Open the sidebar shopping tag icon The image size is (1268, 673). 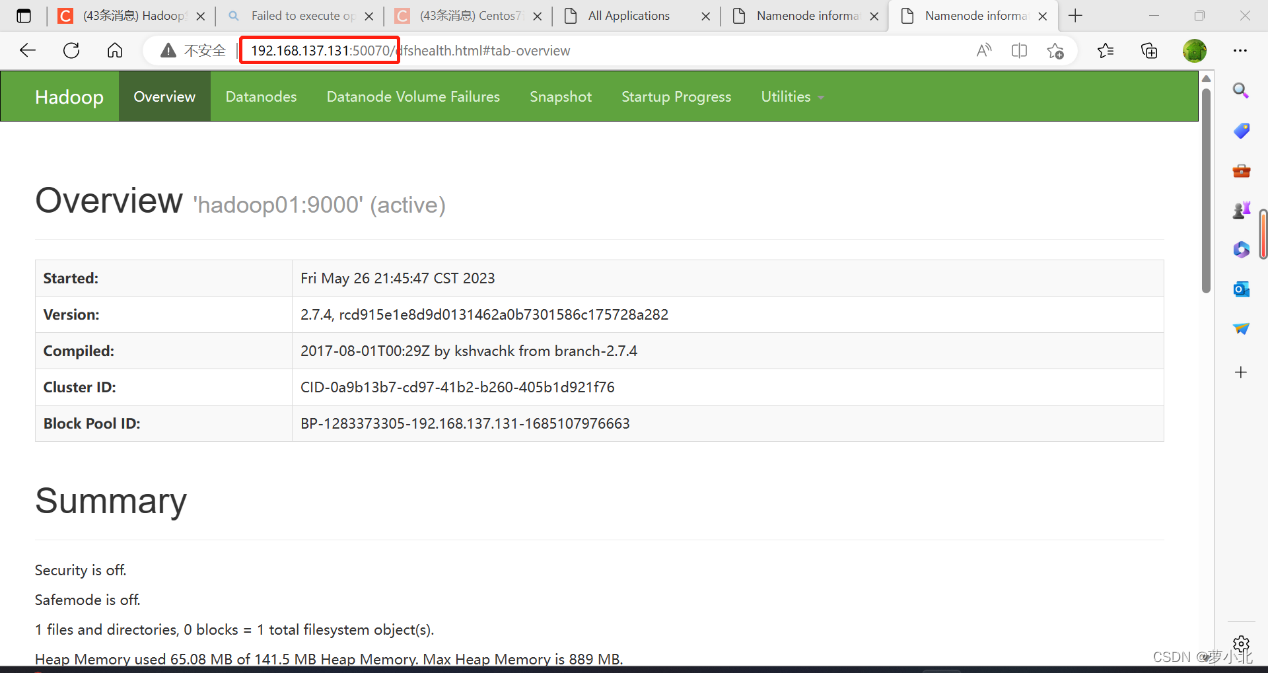point(1241,131)
